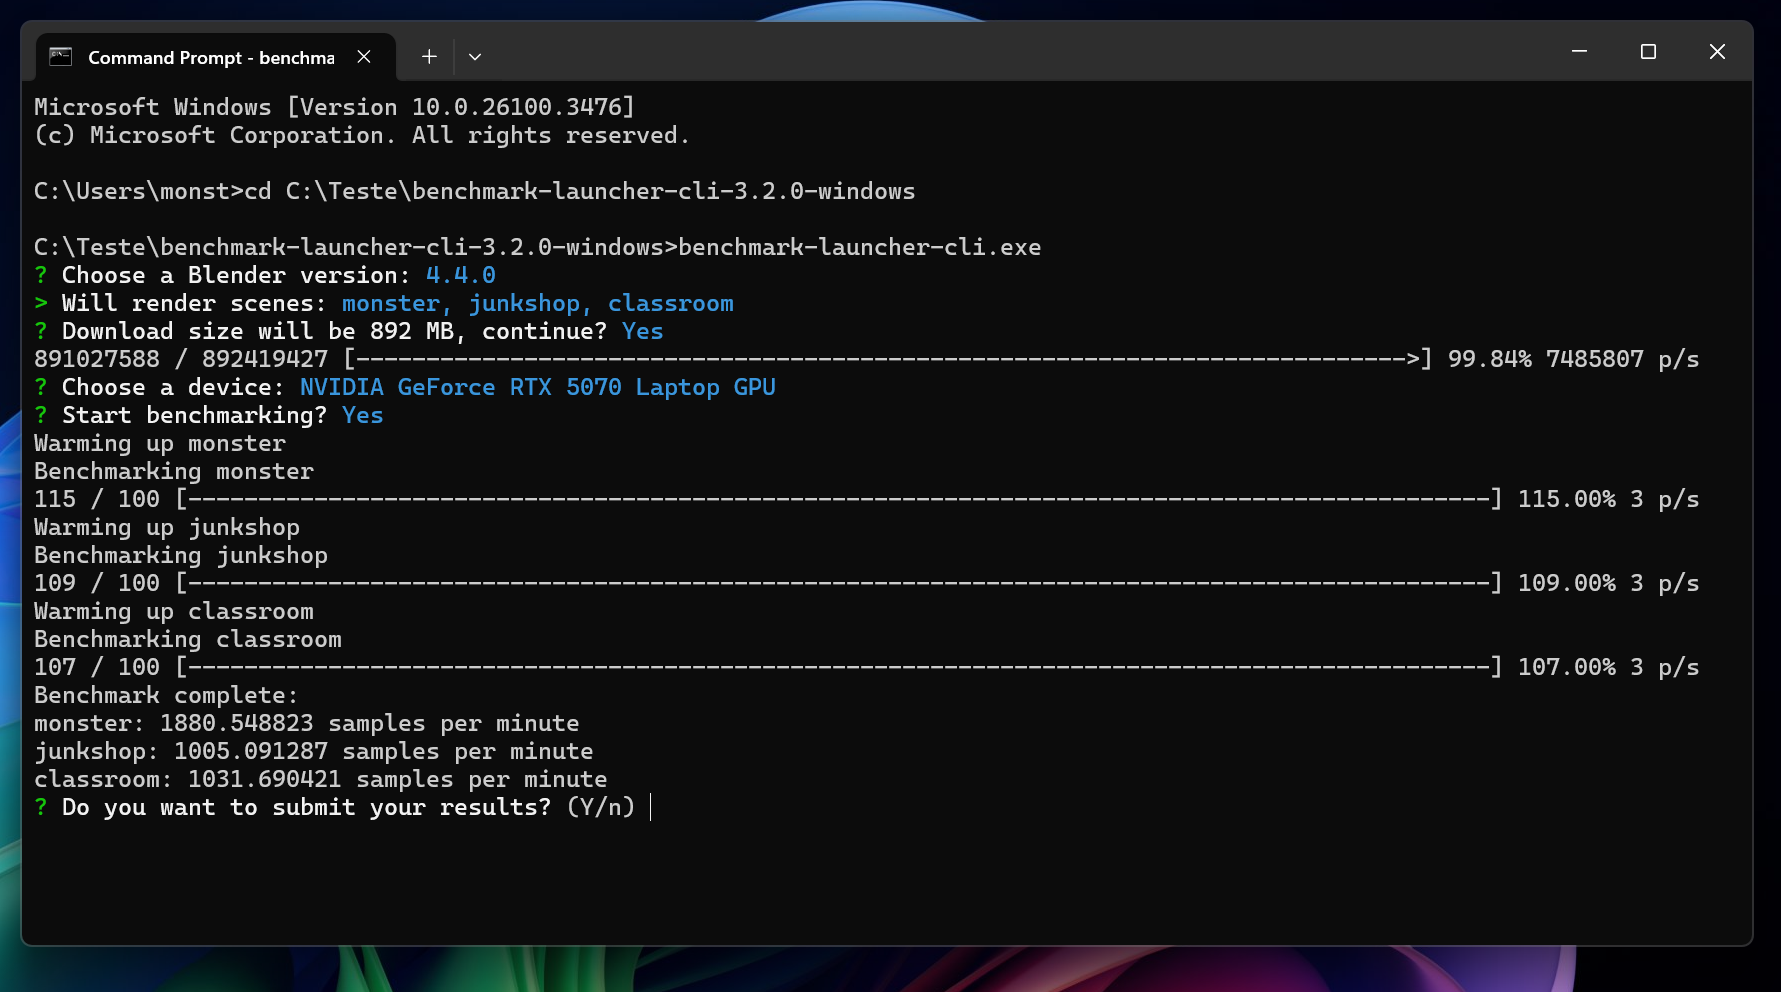Click the benchmark-launcher-cli.exe command line
This screenshot has width=1781, height=992.
538,247
